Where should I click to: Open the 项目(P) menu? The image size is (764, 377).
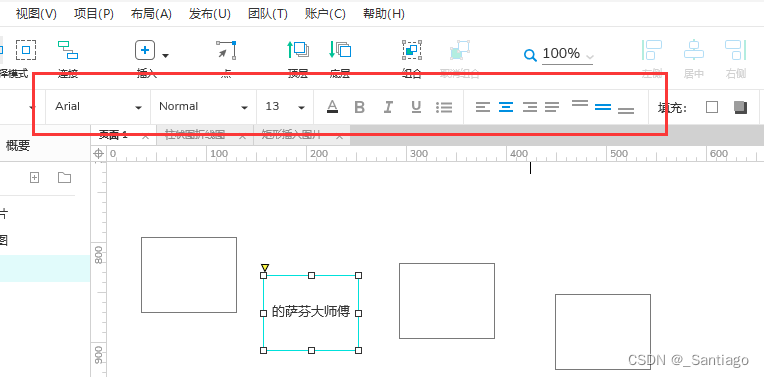click(x=94, y=14)
